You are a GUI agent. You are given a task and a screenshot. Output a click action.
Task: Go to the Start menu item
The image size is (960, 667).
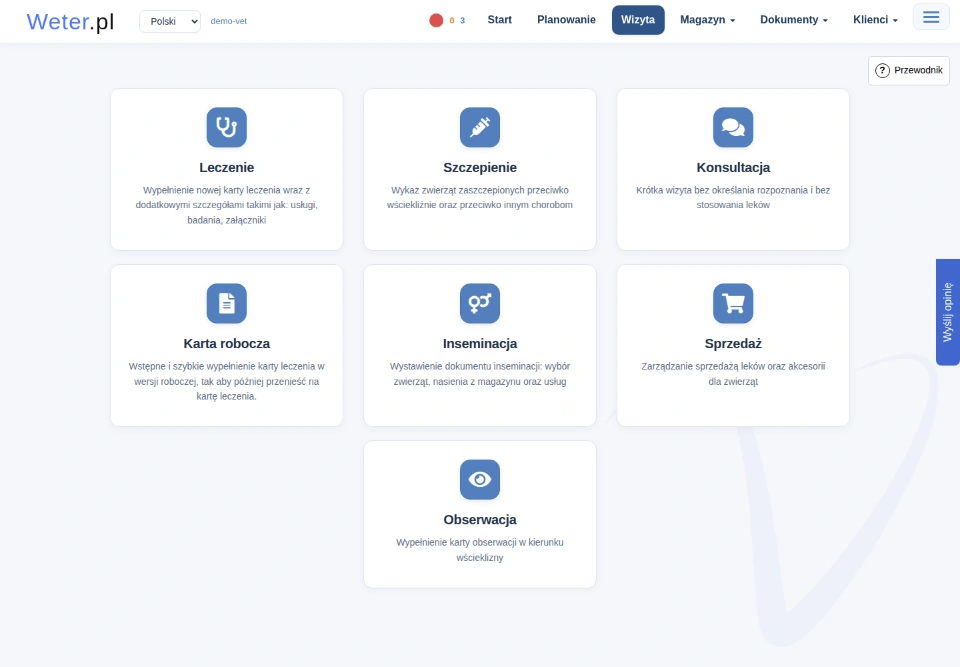point(500,20)
